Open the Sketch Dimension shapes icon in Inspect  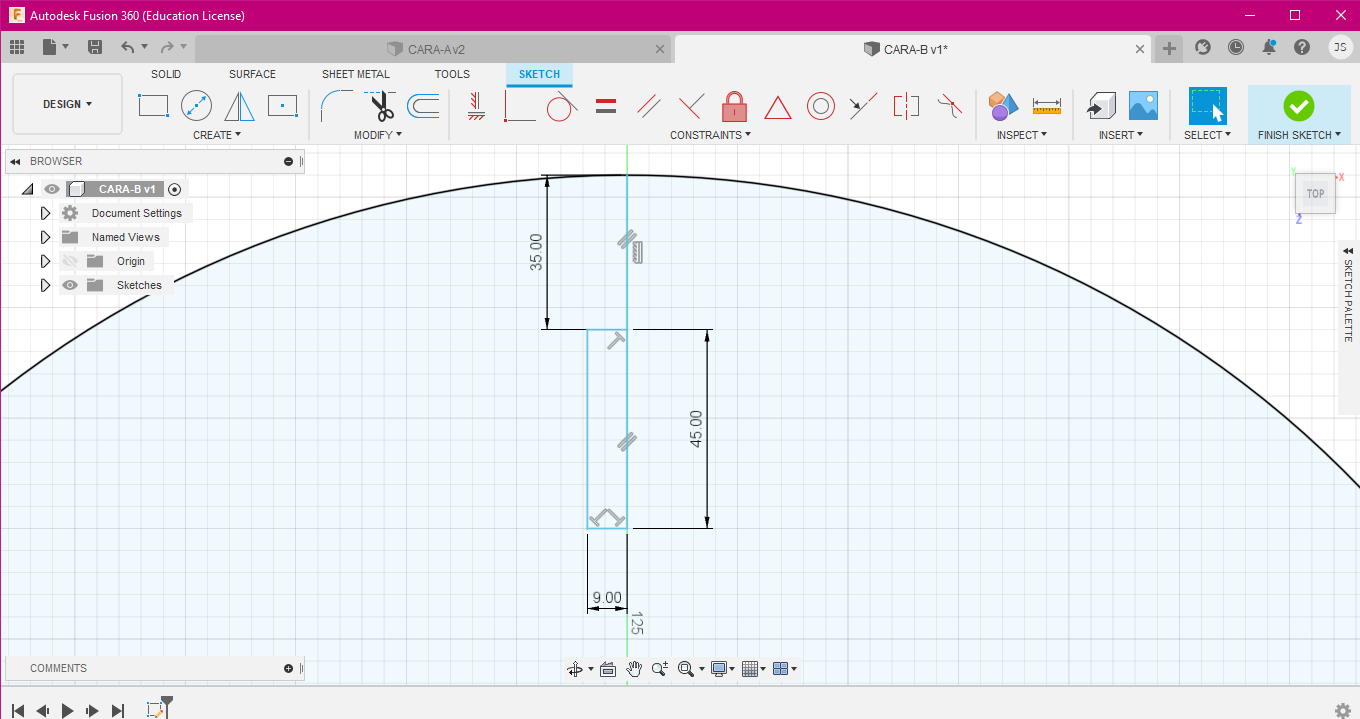pyautogui.click(x=1003, y=105)
